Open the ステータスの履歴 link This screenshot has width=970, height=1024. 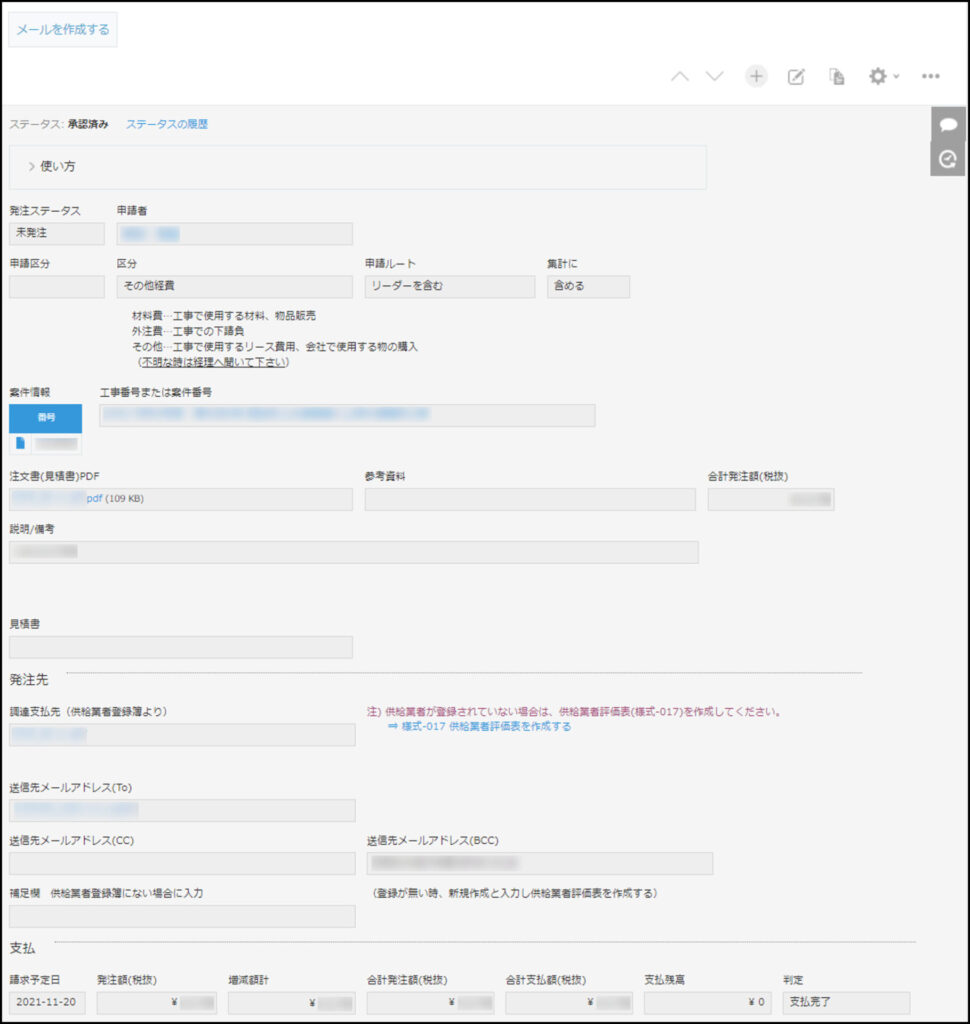click(x=167, y=124)
